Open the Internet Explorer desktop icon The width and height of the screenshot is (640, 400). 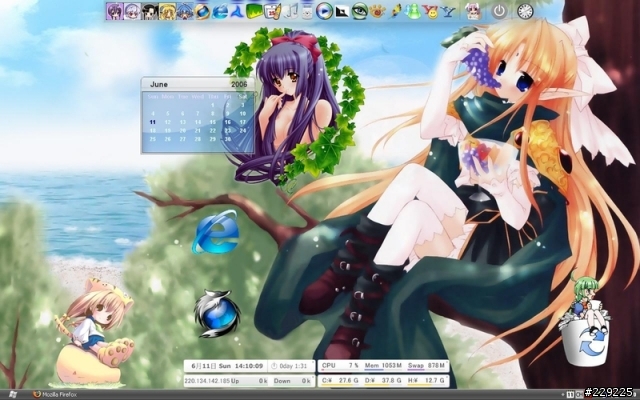216,232
